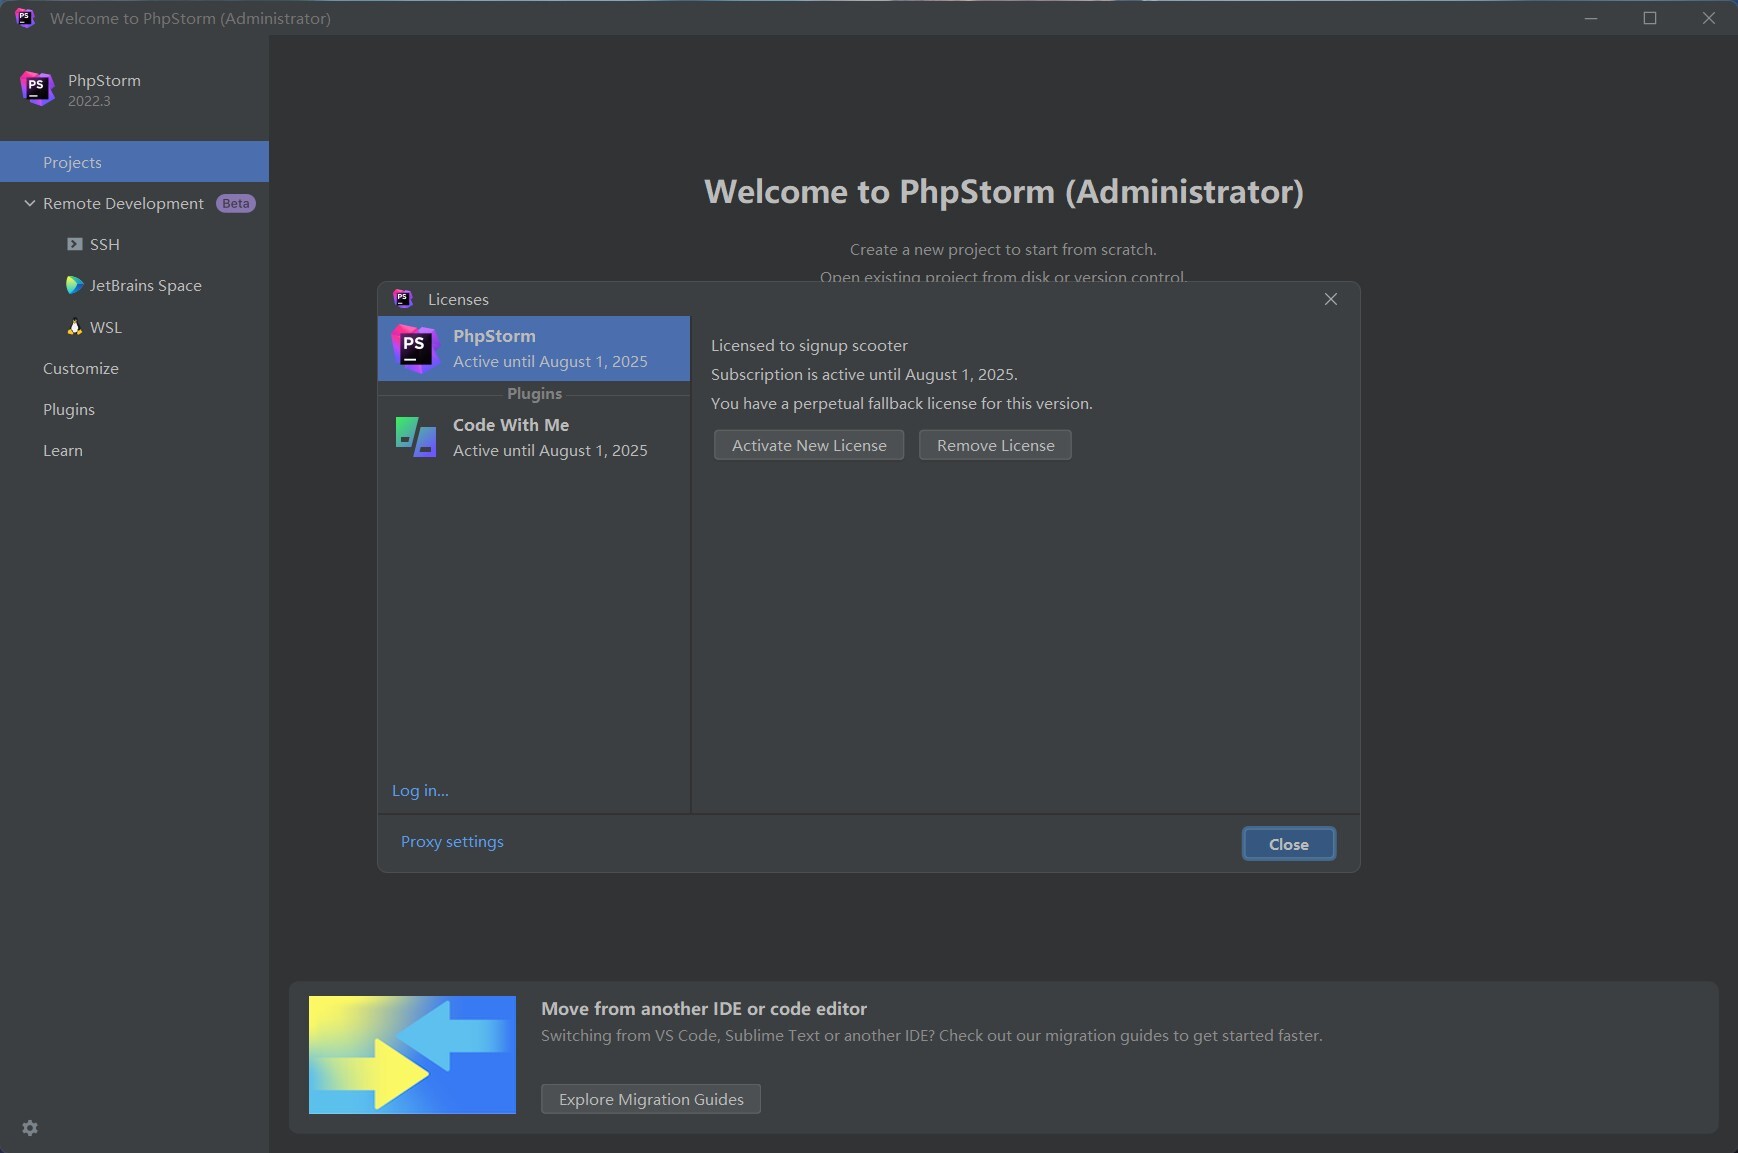Click perpetual fallback license text
This screenshot has width=1738, height=1153.
[x=901, y=403]
